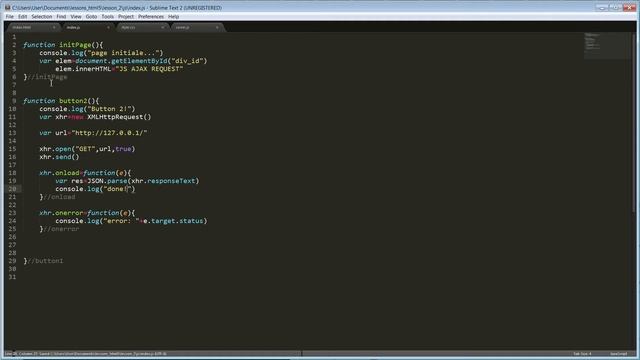Click the JSON.parse(xhr.responseText) line
This screenshot has height=360, width=640.
pyautogui.click(x=127, y=181)
